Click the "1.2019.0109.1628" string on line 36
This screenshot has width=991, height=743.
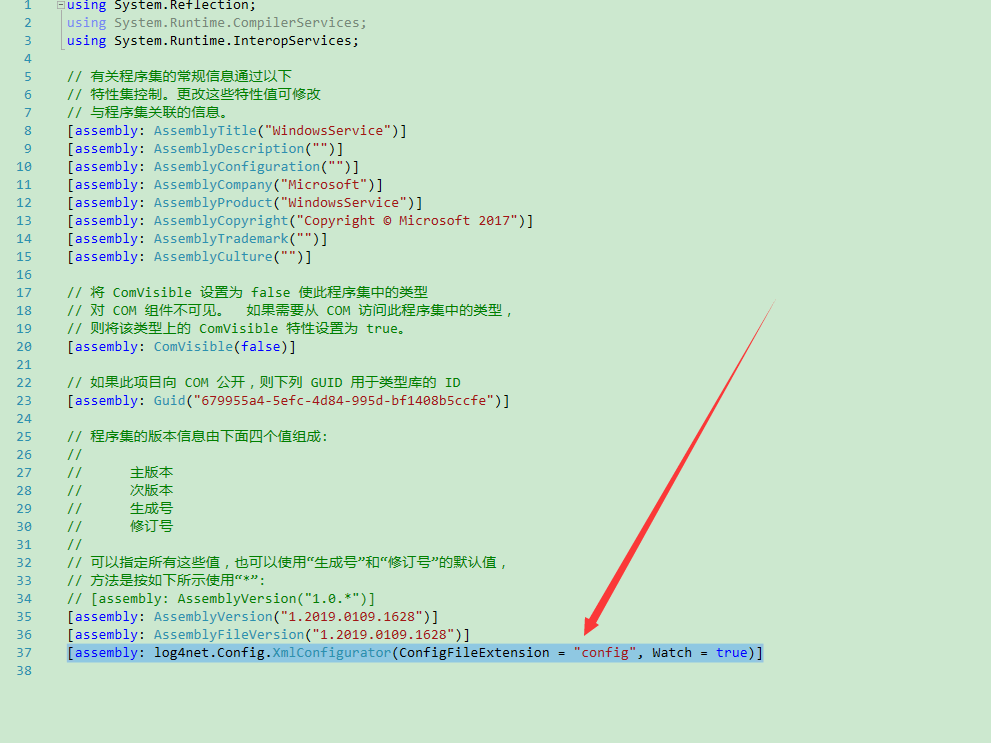pyautogui.click(x=383, y=634)
